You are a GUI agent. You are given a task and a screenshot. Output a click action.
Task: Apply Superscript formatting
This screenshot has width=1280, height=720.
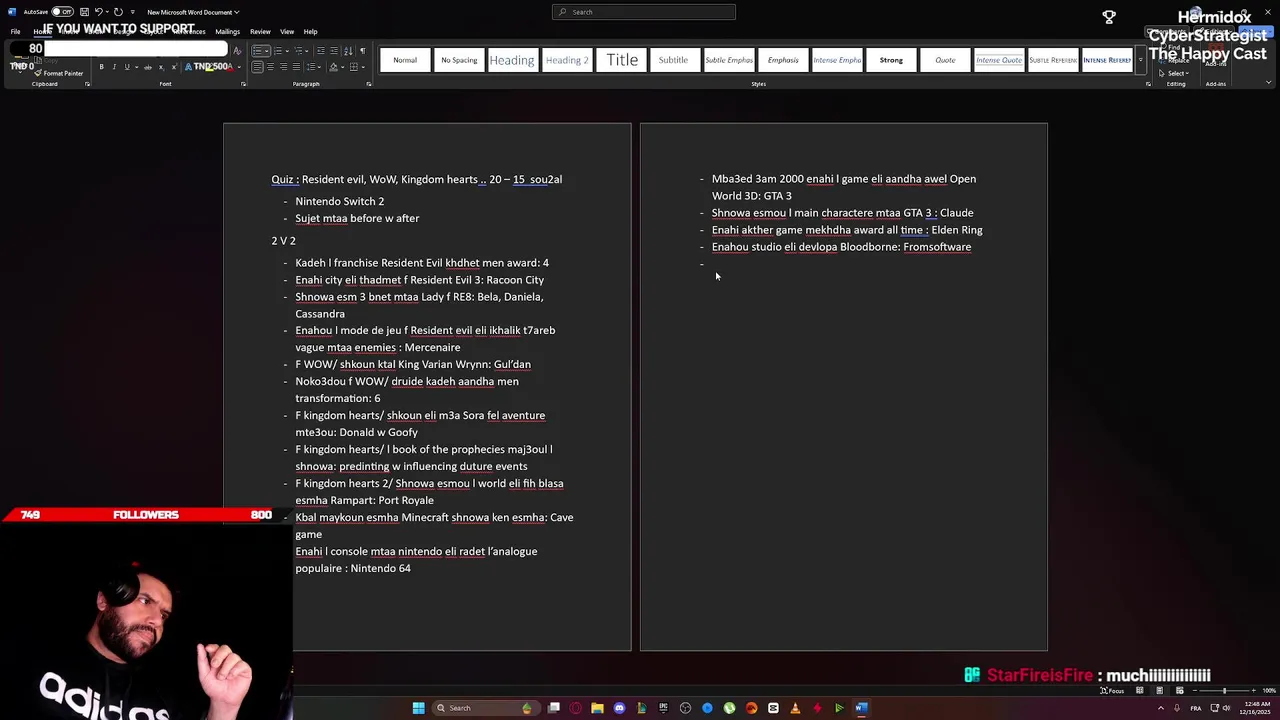tap(174, 67)
